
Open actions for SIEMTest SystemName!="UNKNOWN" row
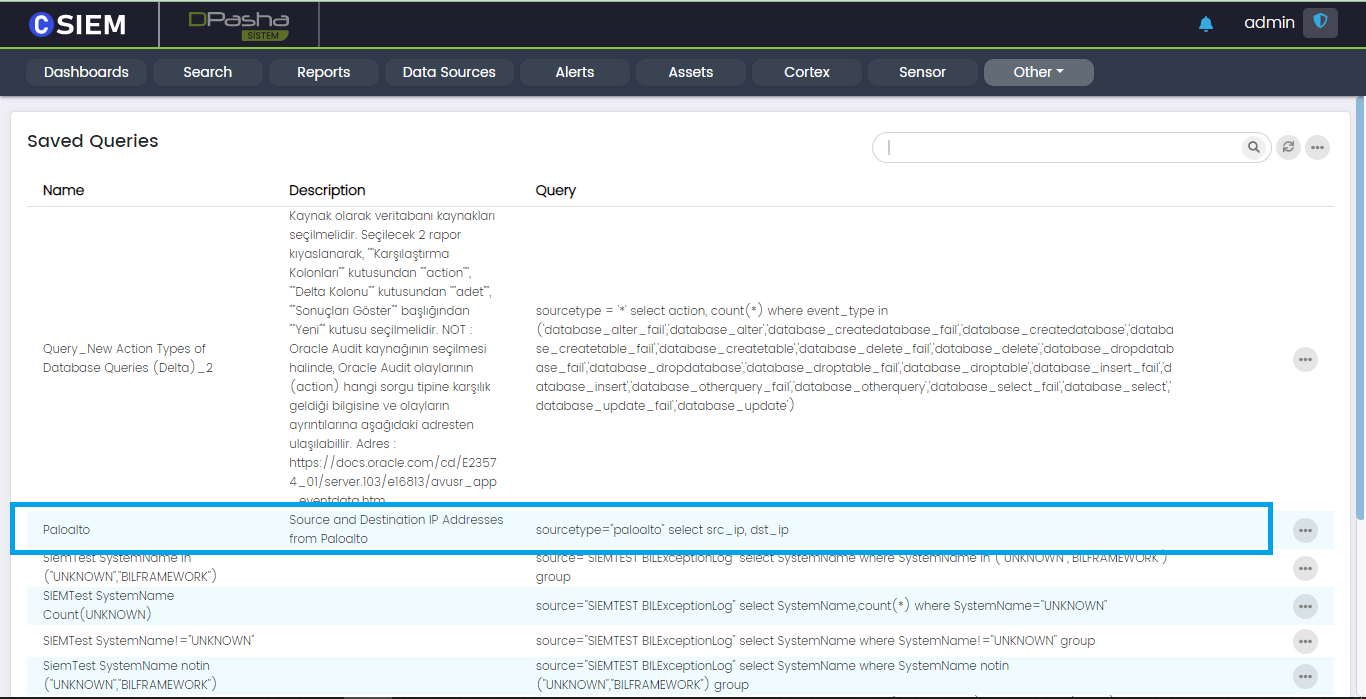pyautogui.click(x=1305, y=641)
